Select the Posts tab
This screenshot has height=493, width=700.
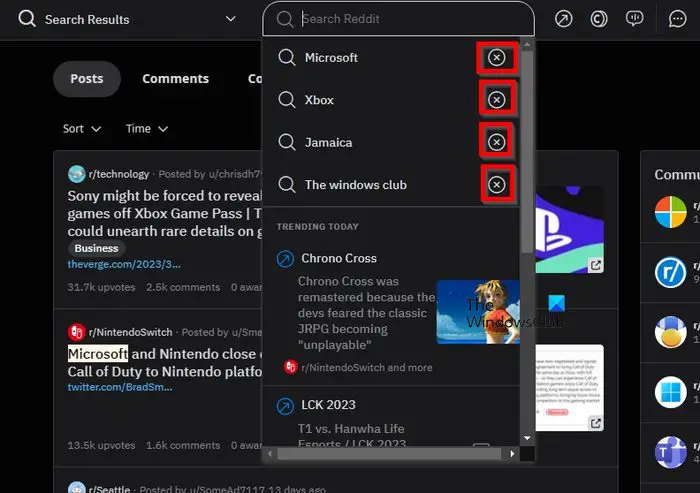point(87,79)
